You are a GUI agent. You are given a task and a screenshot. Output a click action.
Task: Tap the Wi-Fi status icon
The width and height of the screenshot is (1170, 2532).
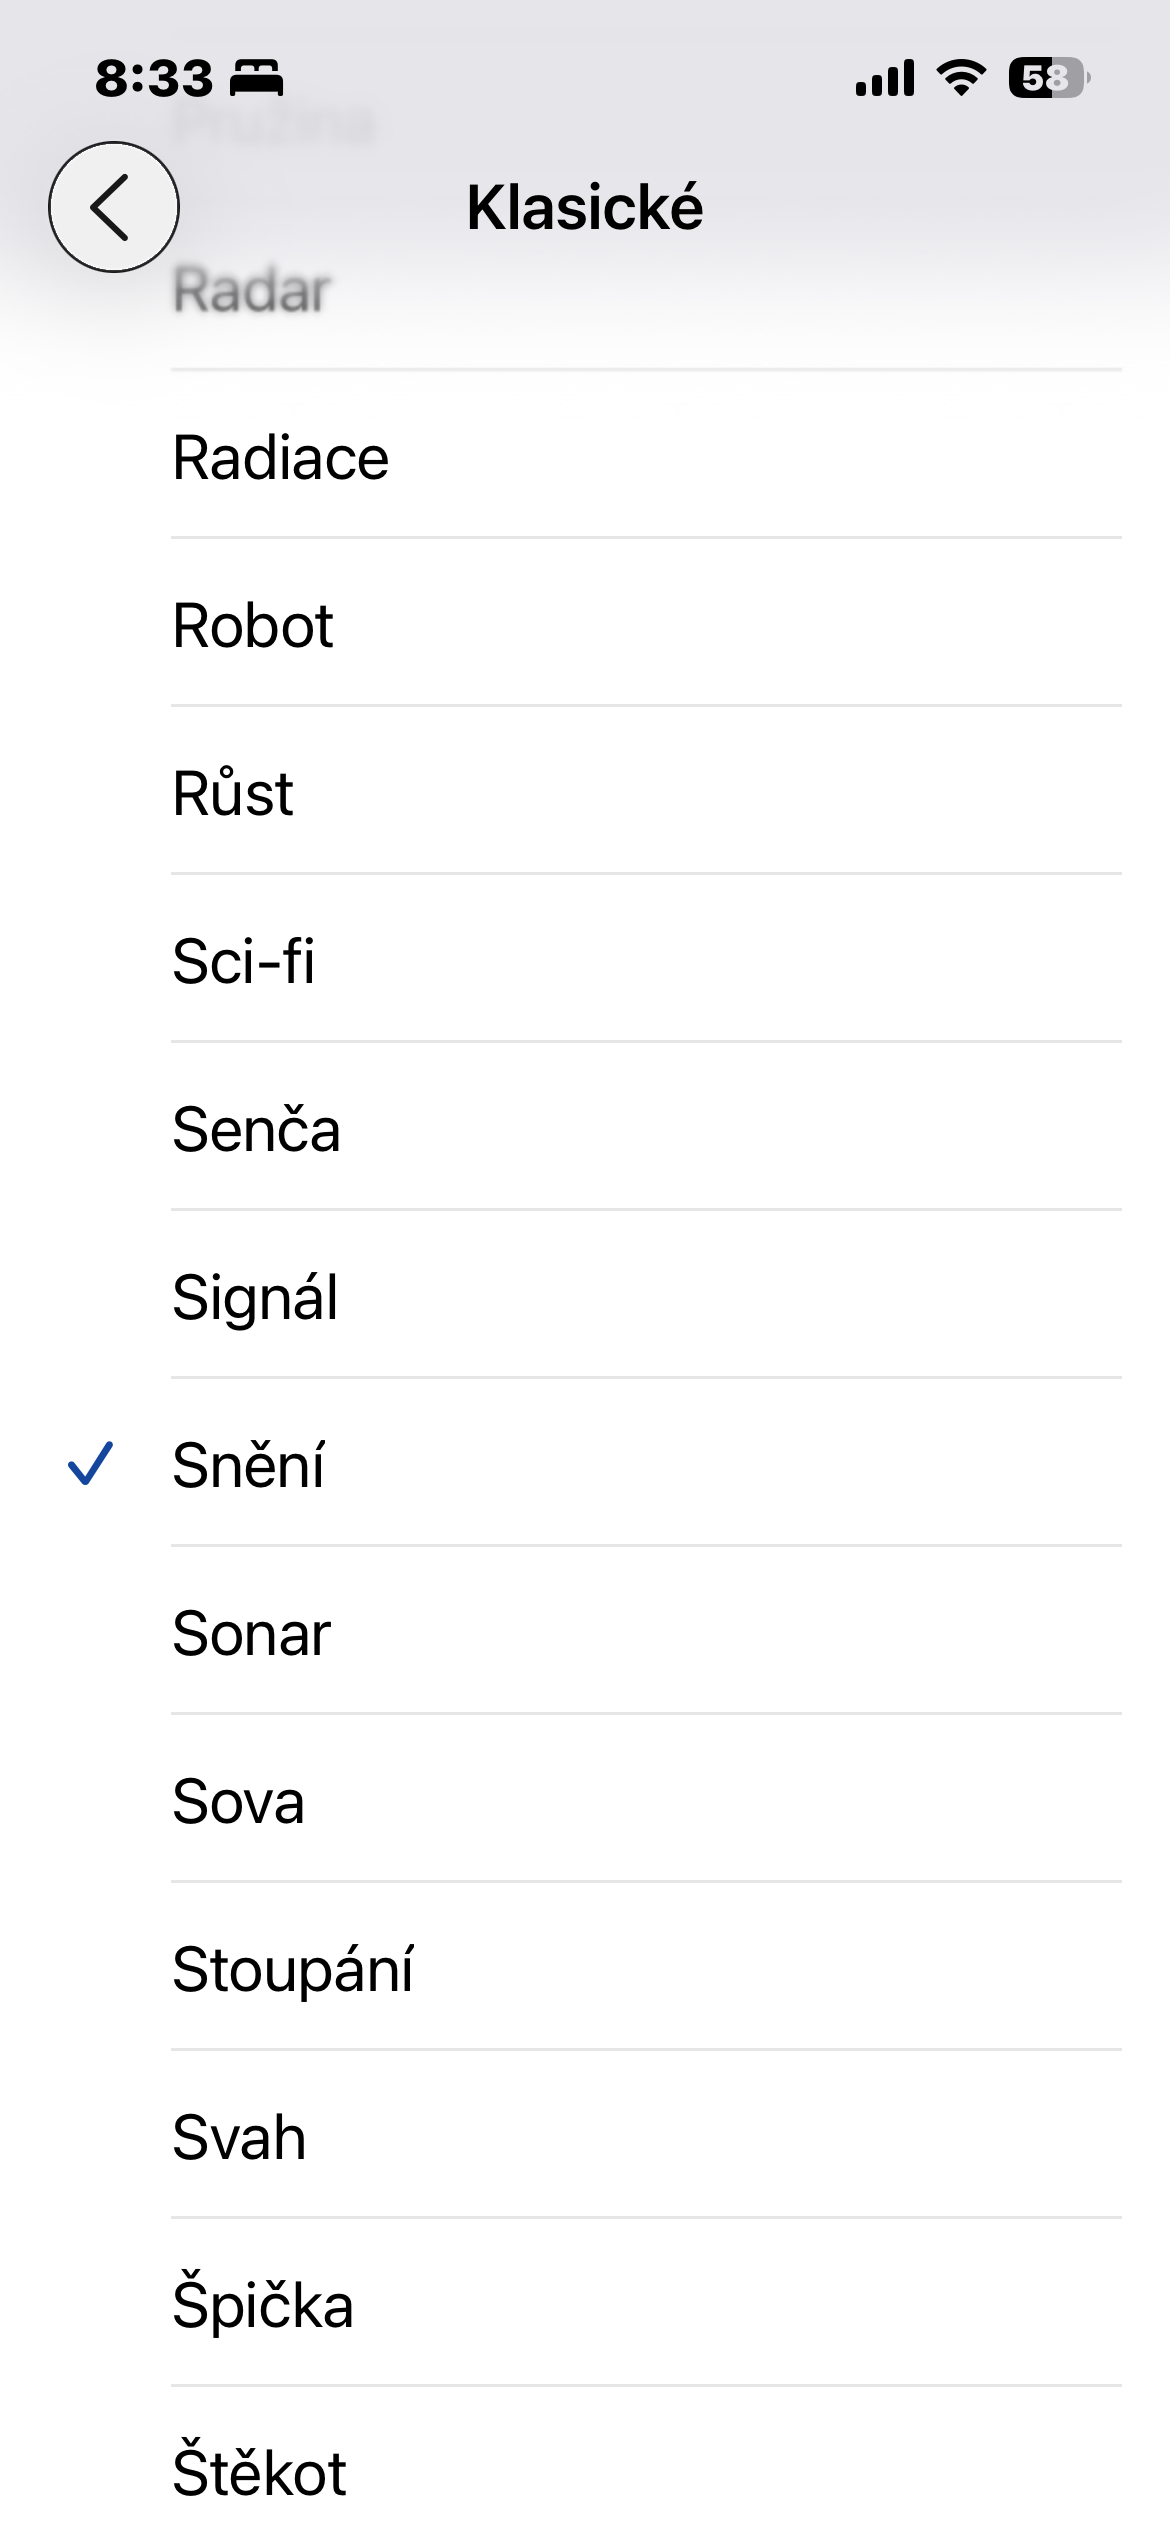point(960,78)
